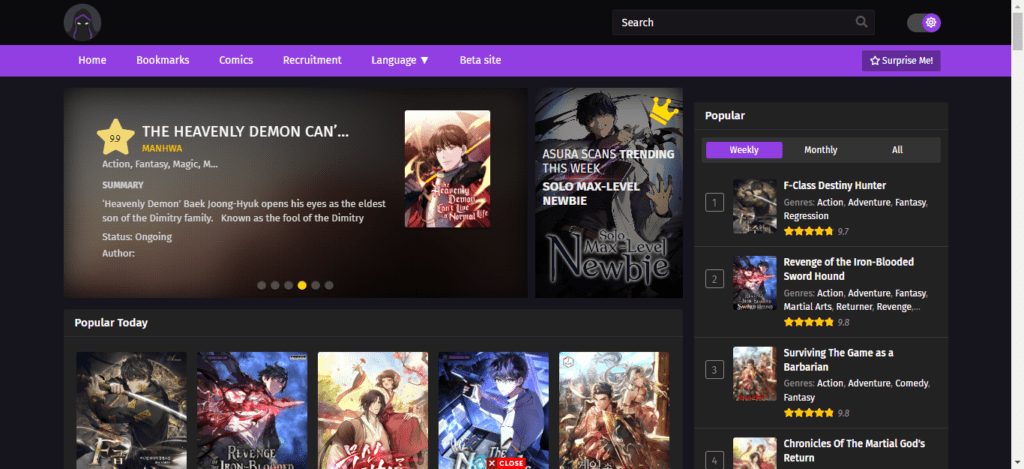Open Revenge of Iron-Blooded cover in Popular Today
1024x469 pixels.
(252, 410)
